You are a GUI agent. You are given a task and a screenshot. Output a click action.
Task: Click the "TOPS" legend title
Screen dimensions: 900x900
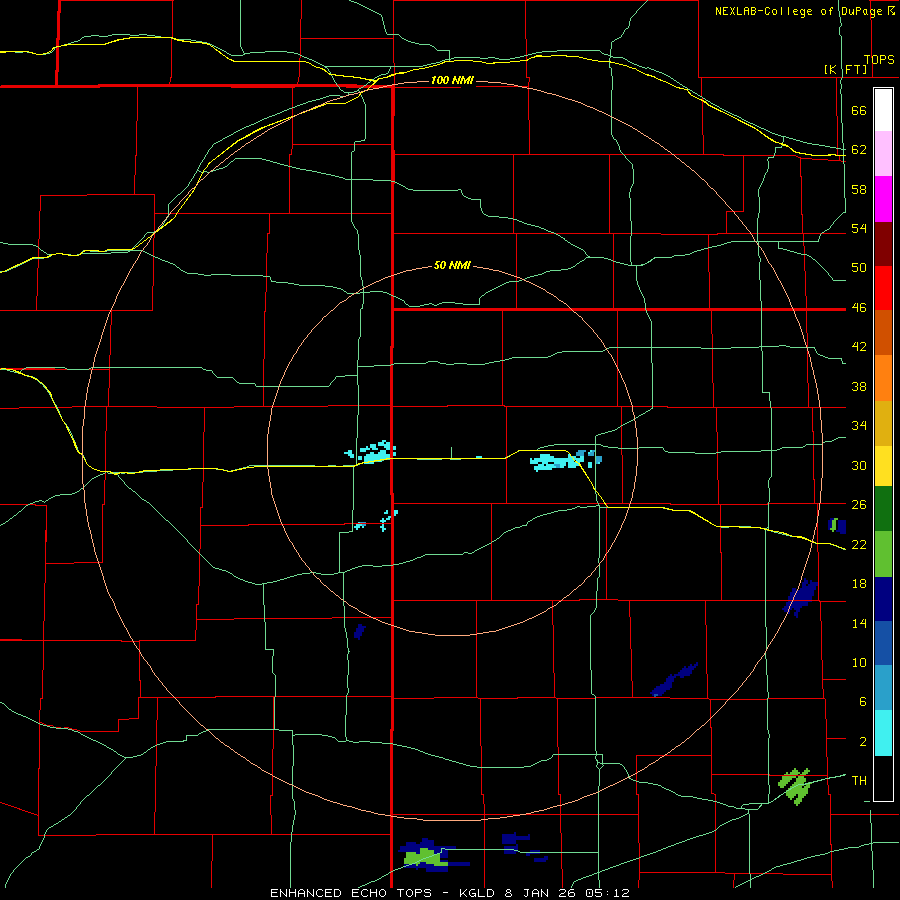pos(879,60)
